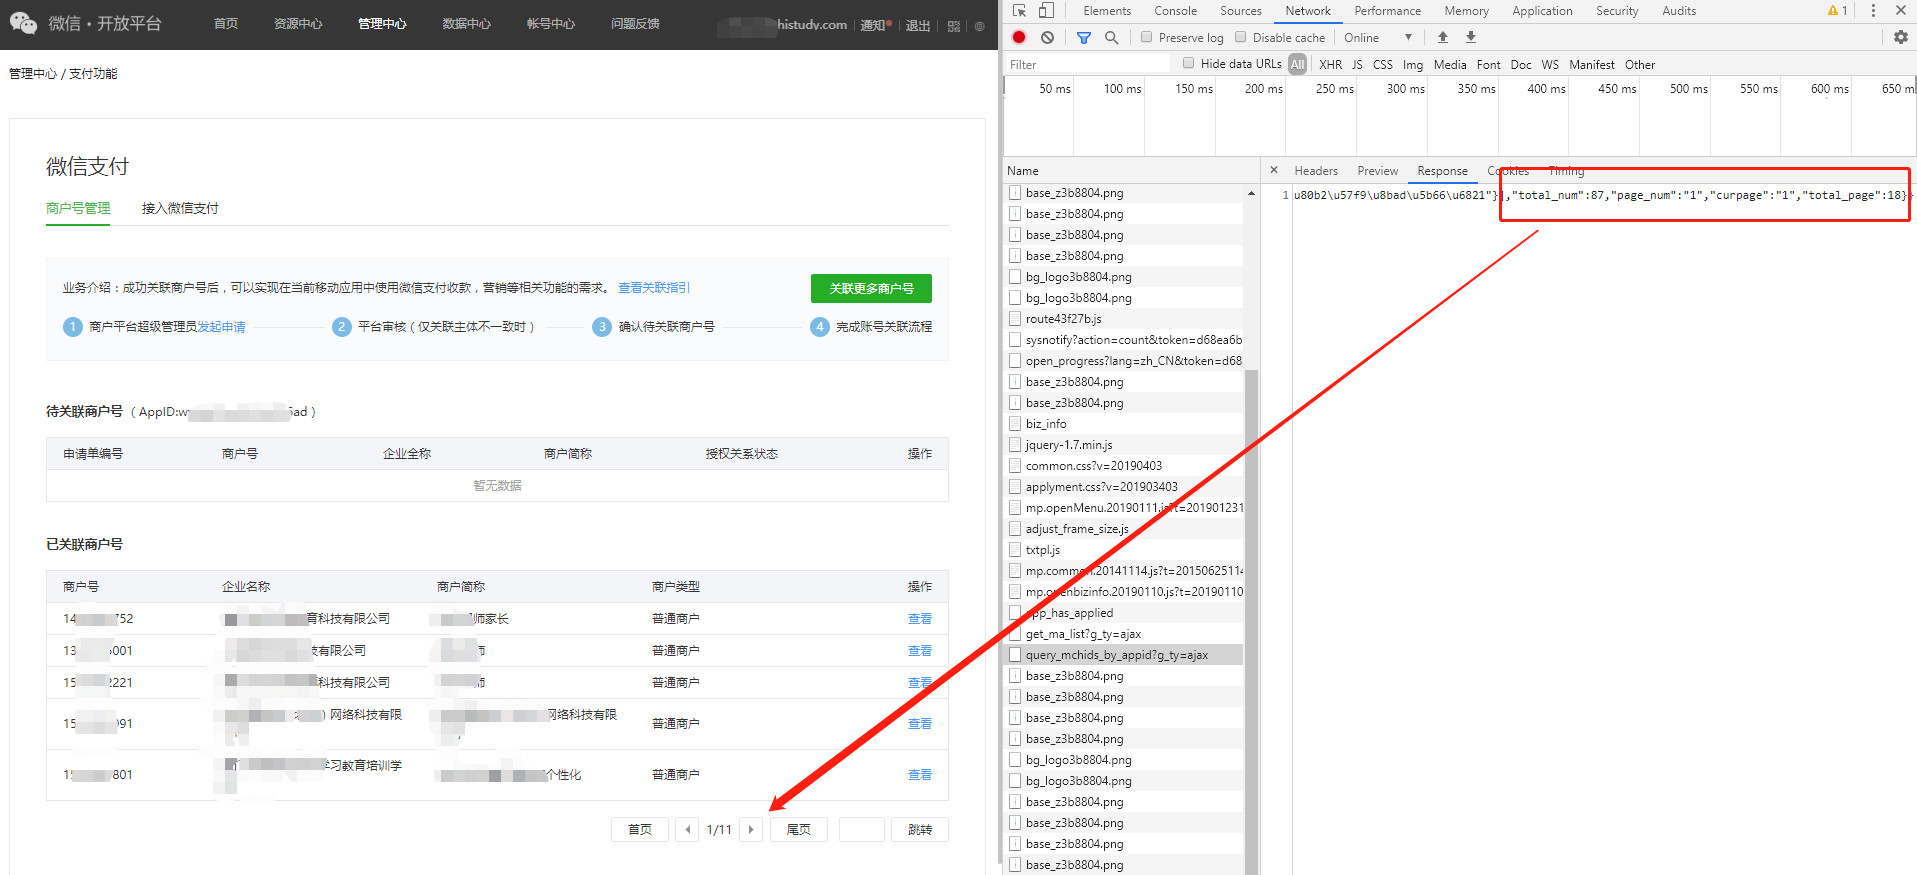The image size is (1917, 875).
Task: Filter network requests by Img
Action: 1413,64
